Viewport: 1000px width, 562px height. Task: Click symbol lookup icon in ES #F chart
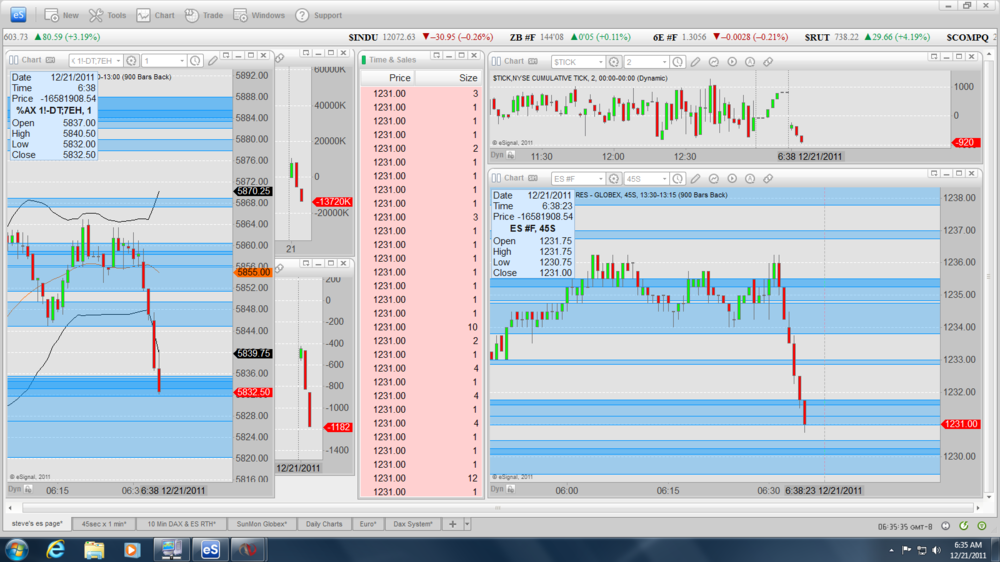[614, 179]
